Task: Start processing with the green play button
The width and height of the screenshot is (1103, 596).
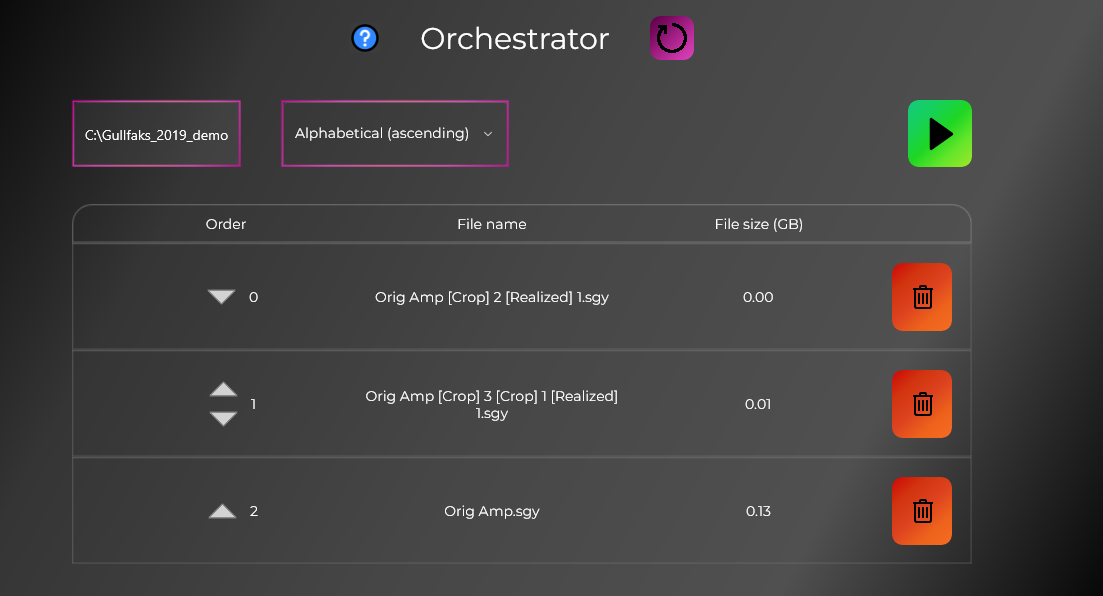Action: coord(940,134)
